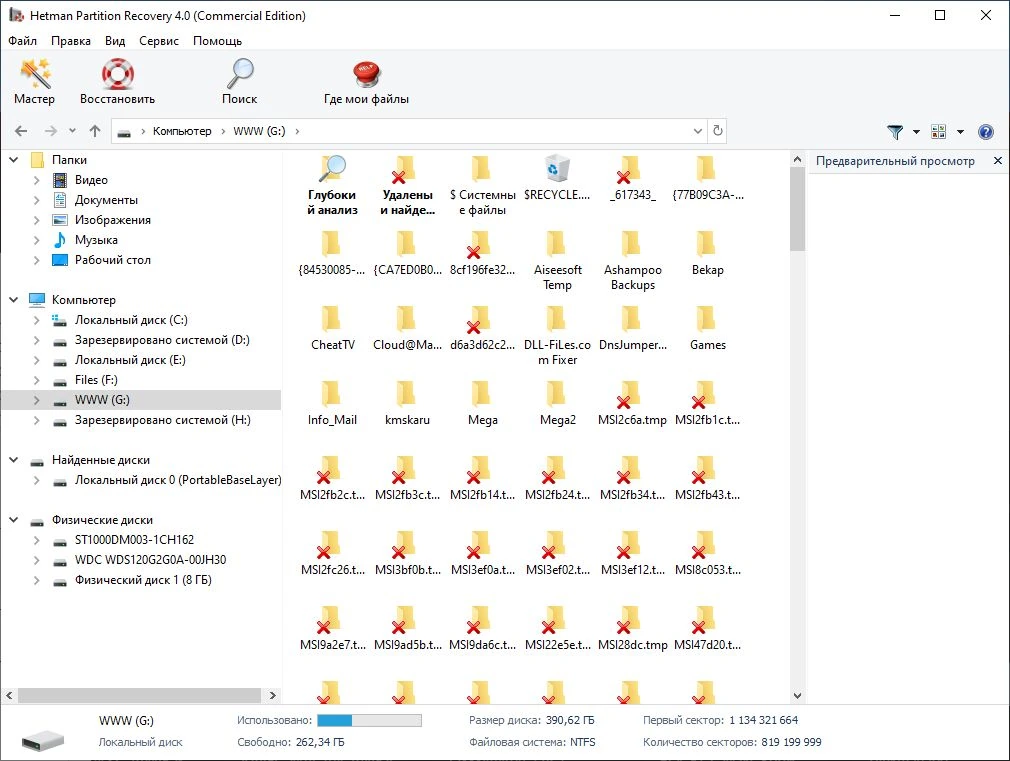Close the Предварительный просмотр panel
Viewport: 1010px width, 761px height.
pos(998,160)
